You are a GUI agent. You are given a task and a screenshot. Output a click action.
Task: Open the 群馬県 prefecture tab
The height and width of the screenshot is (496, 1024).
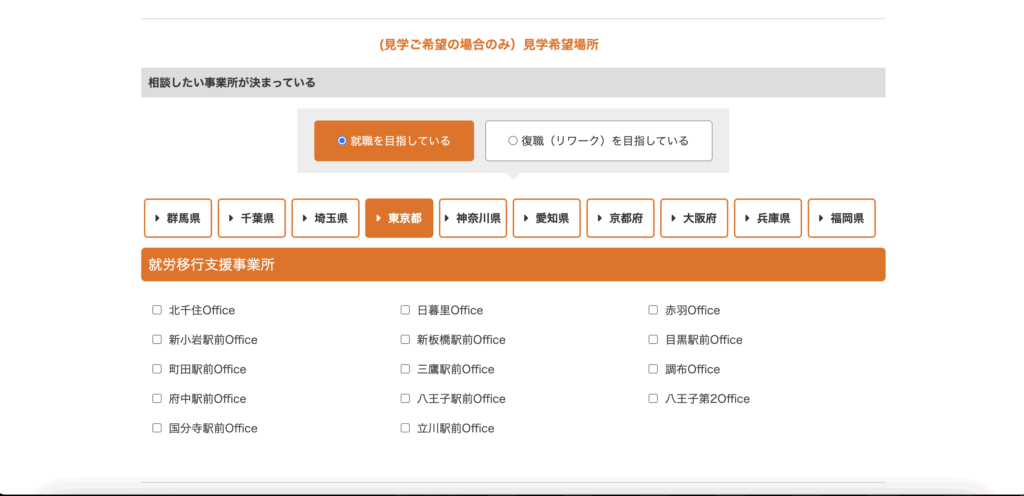[178, 218]
